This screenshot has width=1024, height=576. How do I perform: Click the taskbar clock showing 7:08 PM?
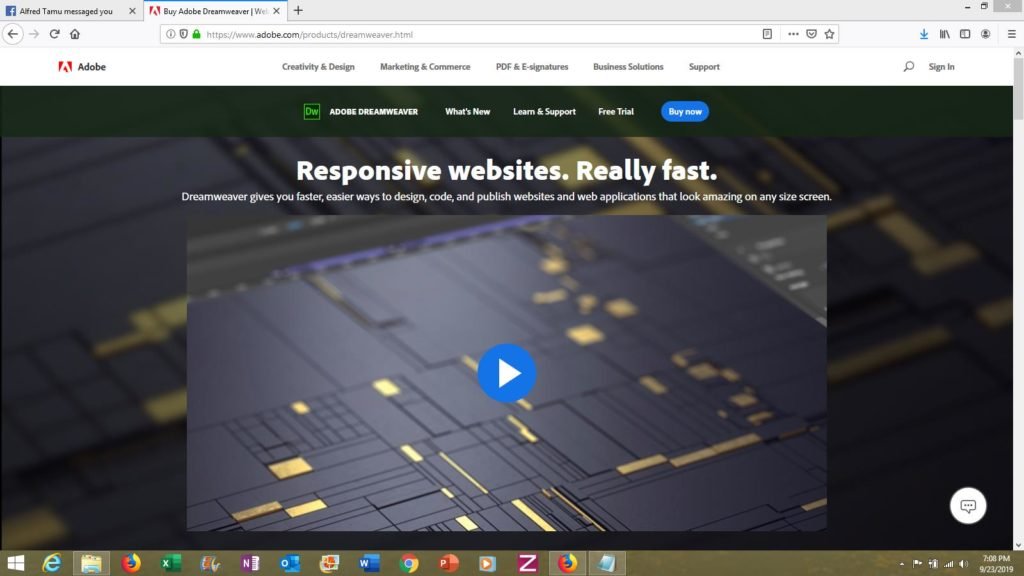(996, 564)
